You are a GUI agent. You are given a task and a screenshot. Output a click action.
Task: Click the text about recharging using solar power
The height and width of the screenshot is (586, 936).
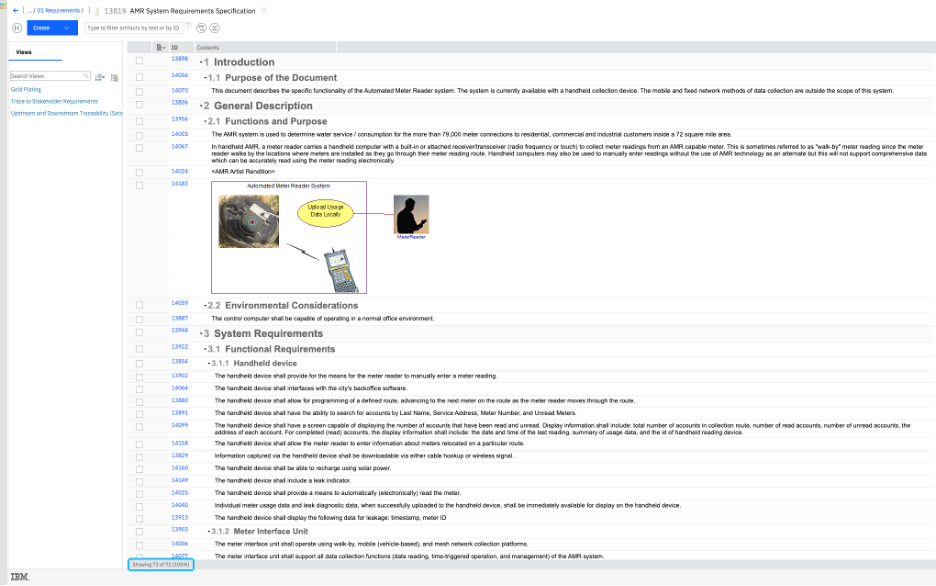click(303, 468)
